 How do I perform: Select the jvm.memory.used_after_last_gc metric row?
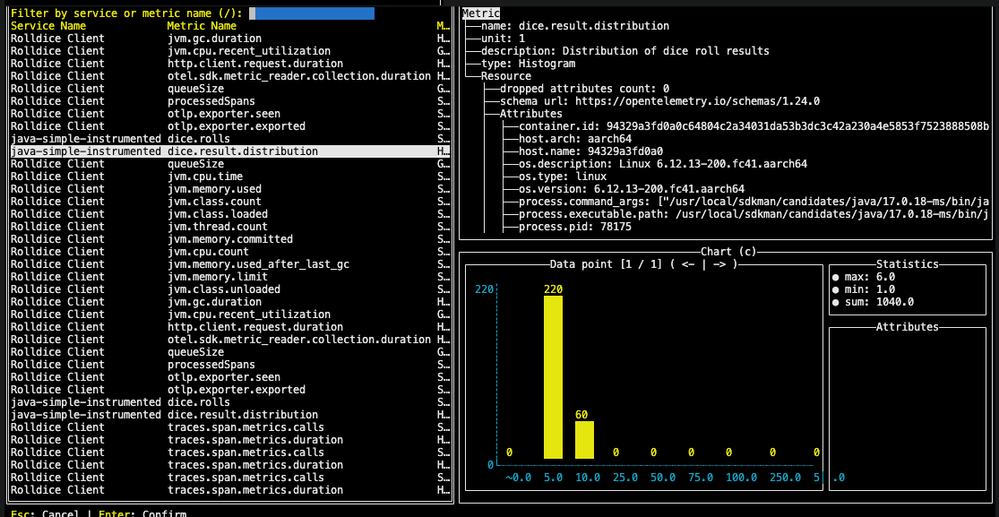tap(230, 265)
